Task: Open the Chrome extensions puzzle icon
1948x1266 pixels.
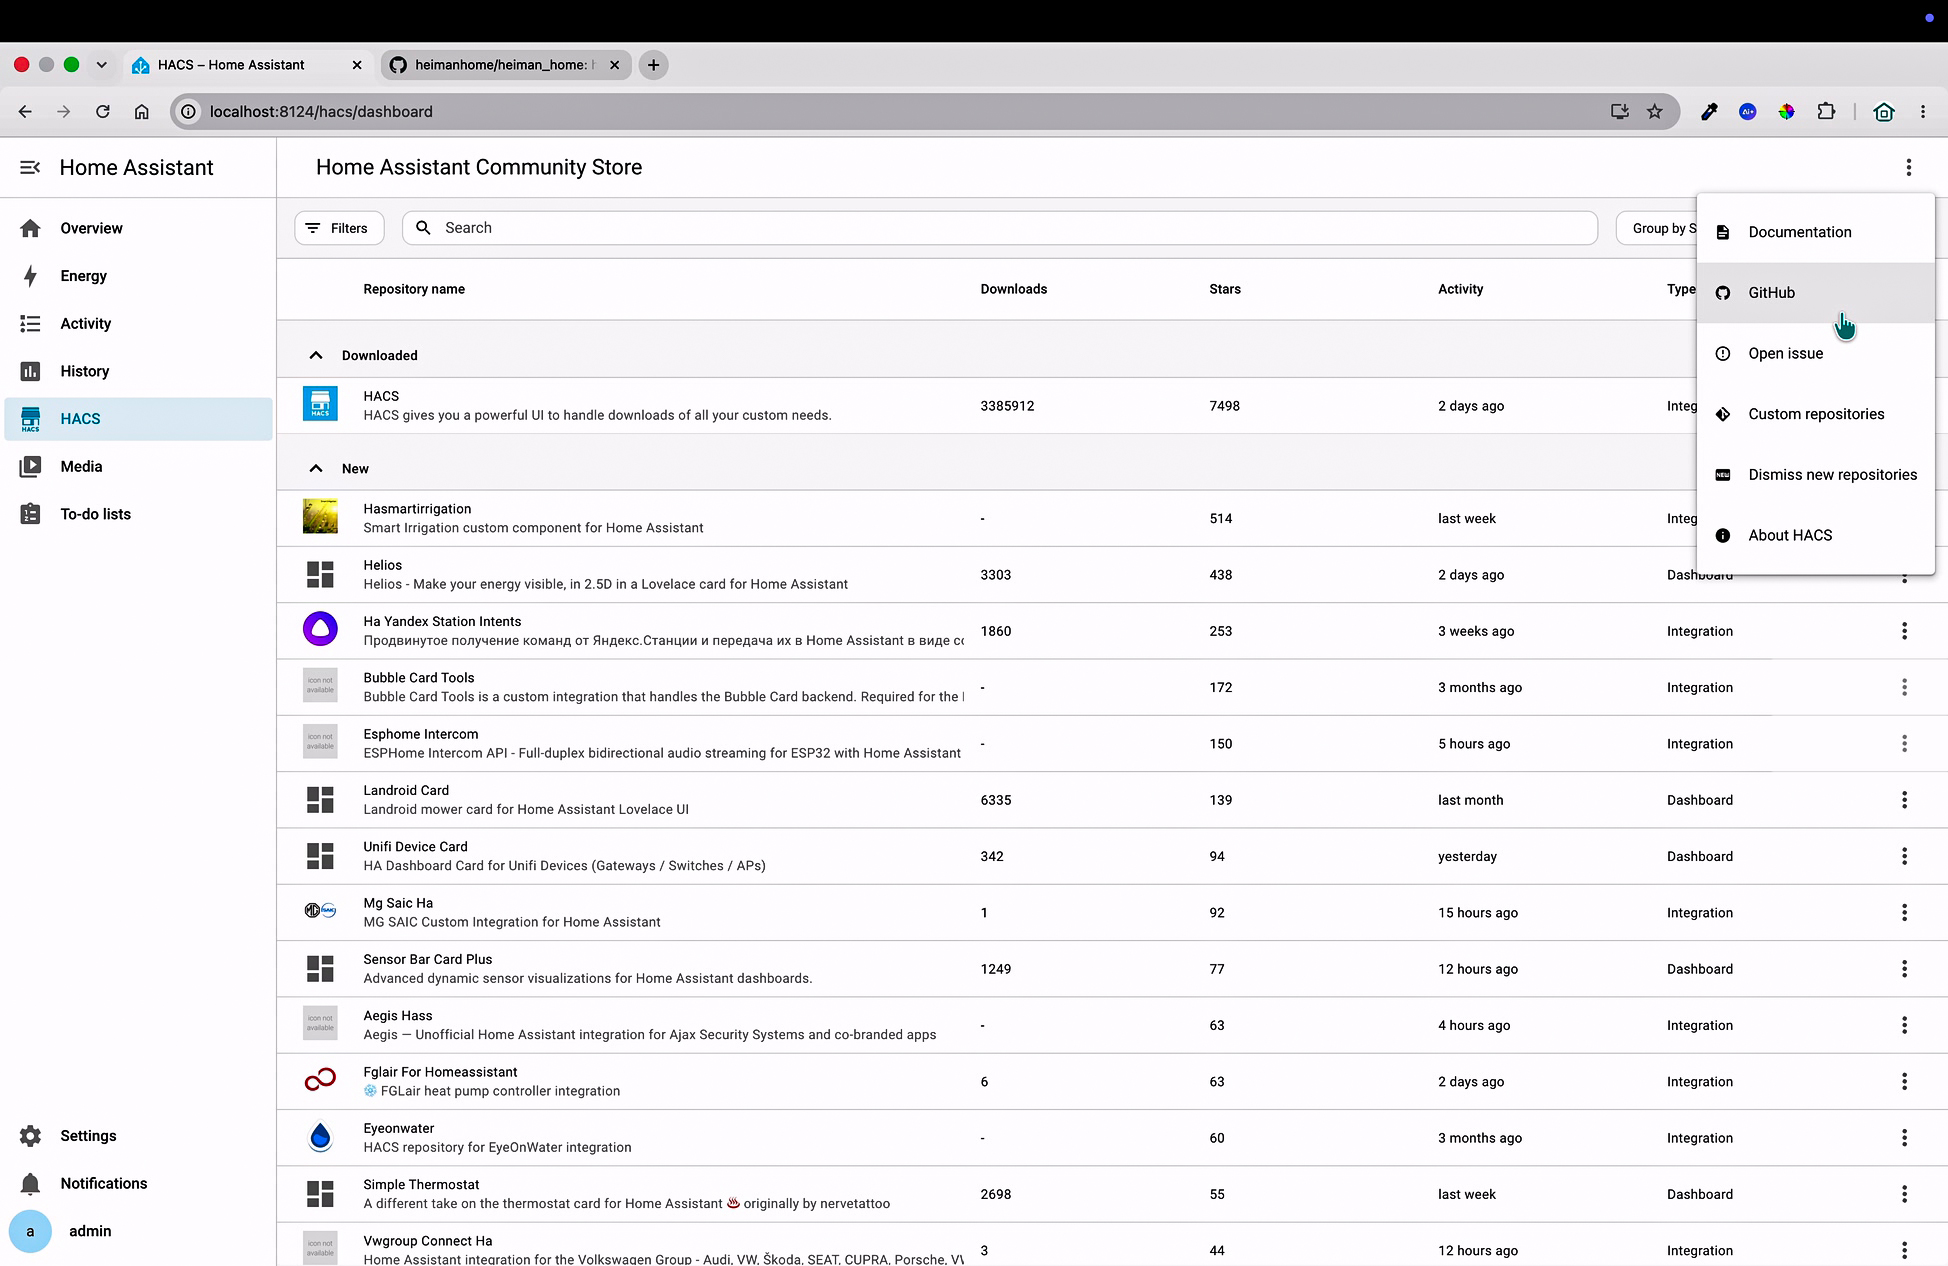Action: pyautogui.click(x=1826, y=112)
